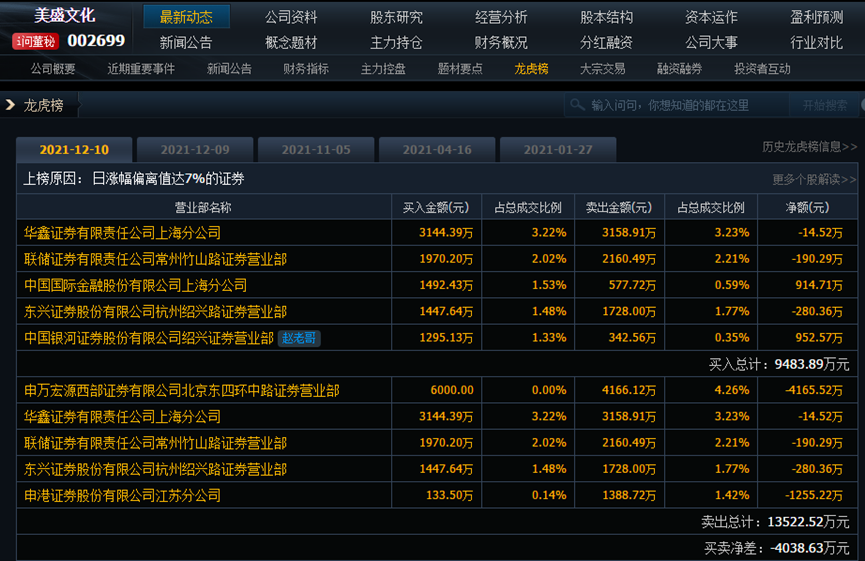Click the 龙虎榜 section arrow icon
Viewport: 865px width, 561px height.
[10, 104]
